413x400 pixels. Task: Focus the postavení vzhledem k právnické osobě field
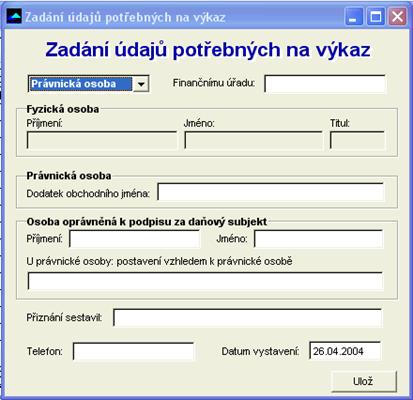point(205,281)
